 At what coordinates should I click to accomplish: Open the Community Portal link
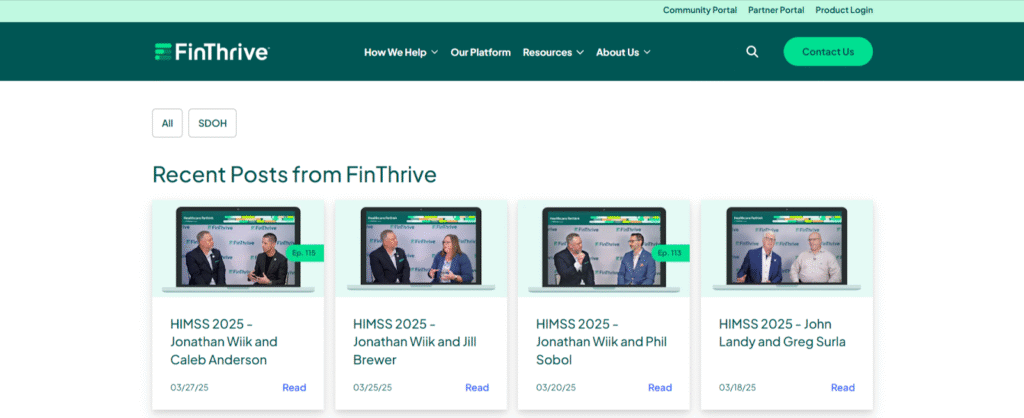[x=699, y=10]
